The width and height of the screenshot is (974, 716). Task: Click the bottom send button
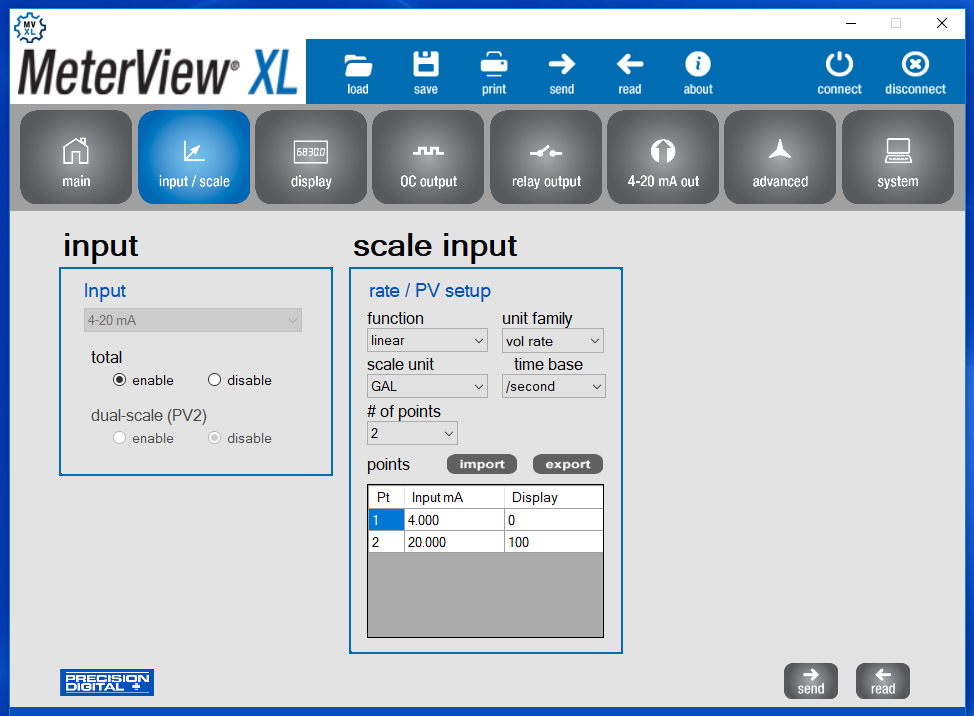811,681
